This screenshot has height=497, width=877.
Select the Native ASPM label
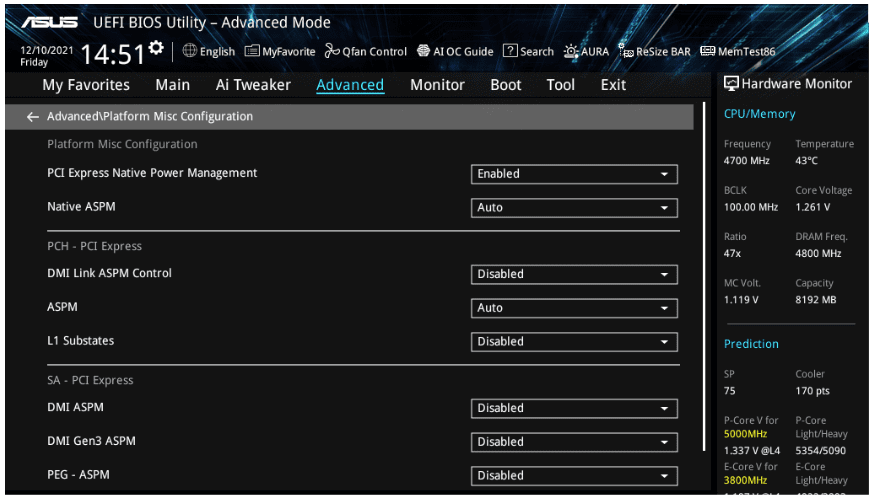[81, 206]
